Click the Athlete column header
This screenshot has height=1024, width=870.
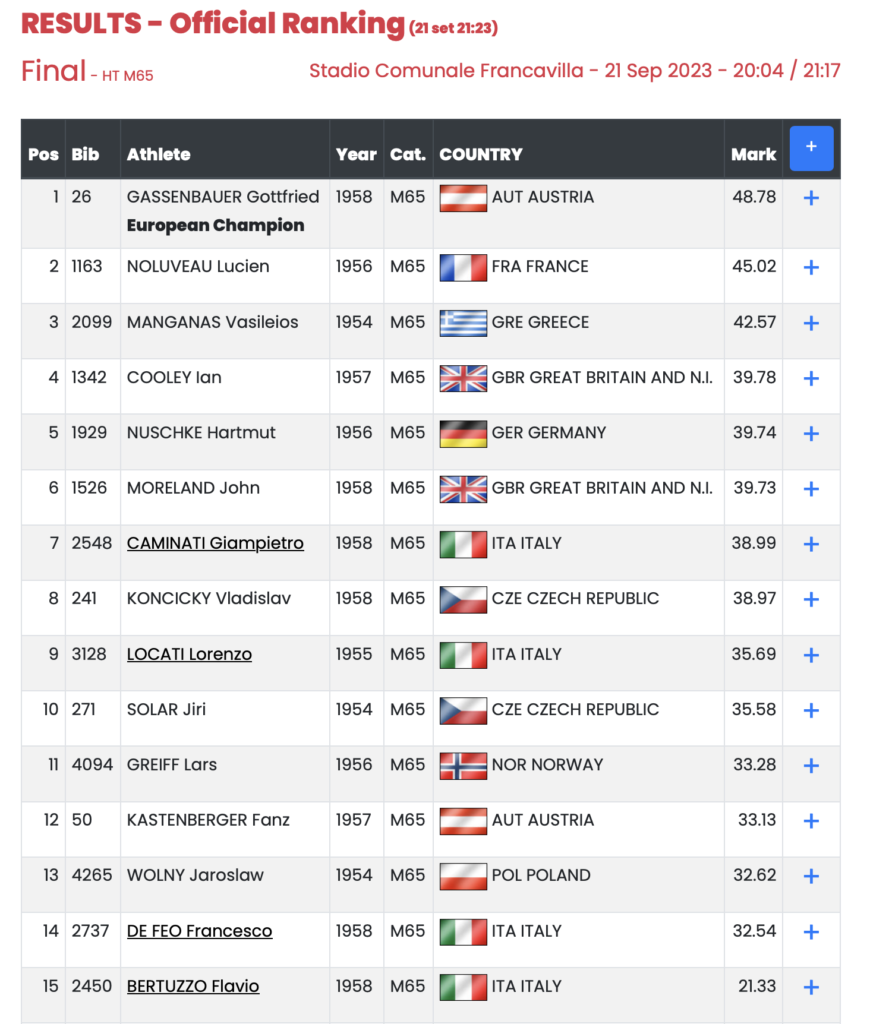(x=158, y=154)
